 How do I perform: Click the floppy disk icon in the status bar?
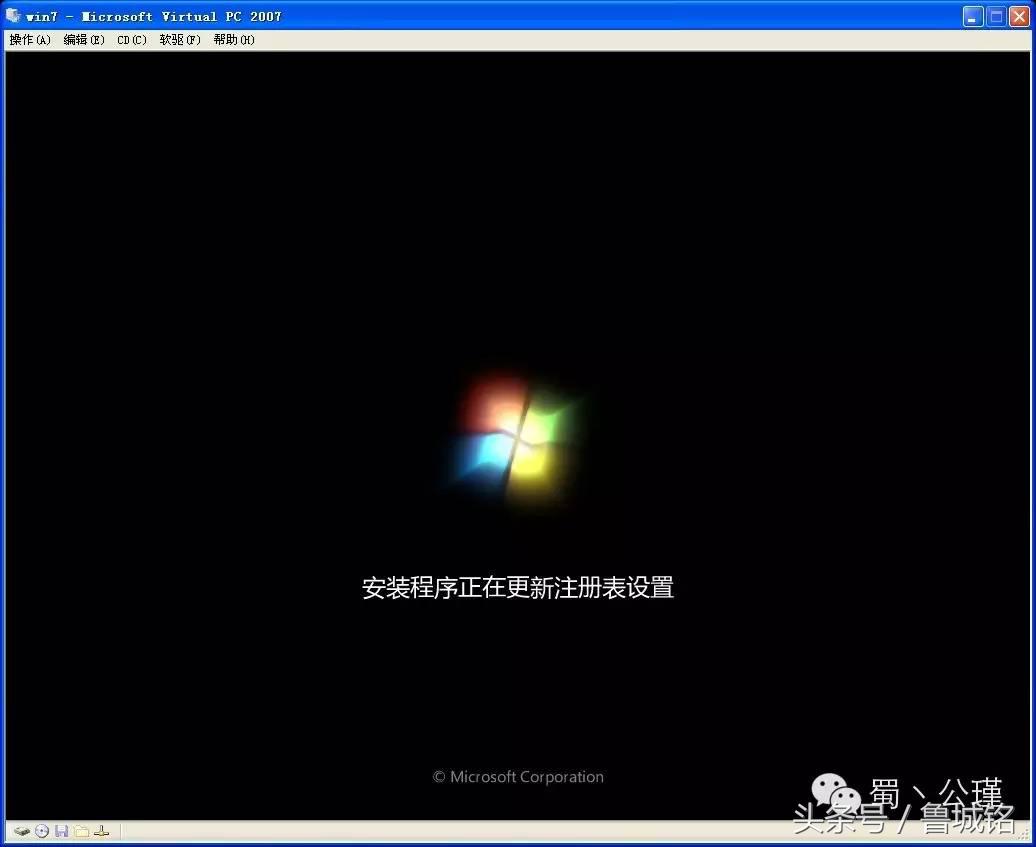(x=62, y=831)
